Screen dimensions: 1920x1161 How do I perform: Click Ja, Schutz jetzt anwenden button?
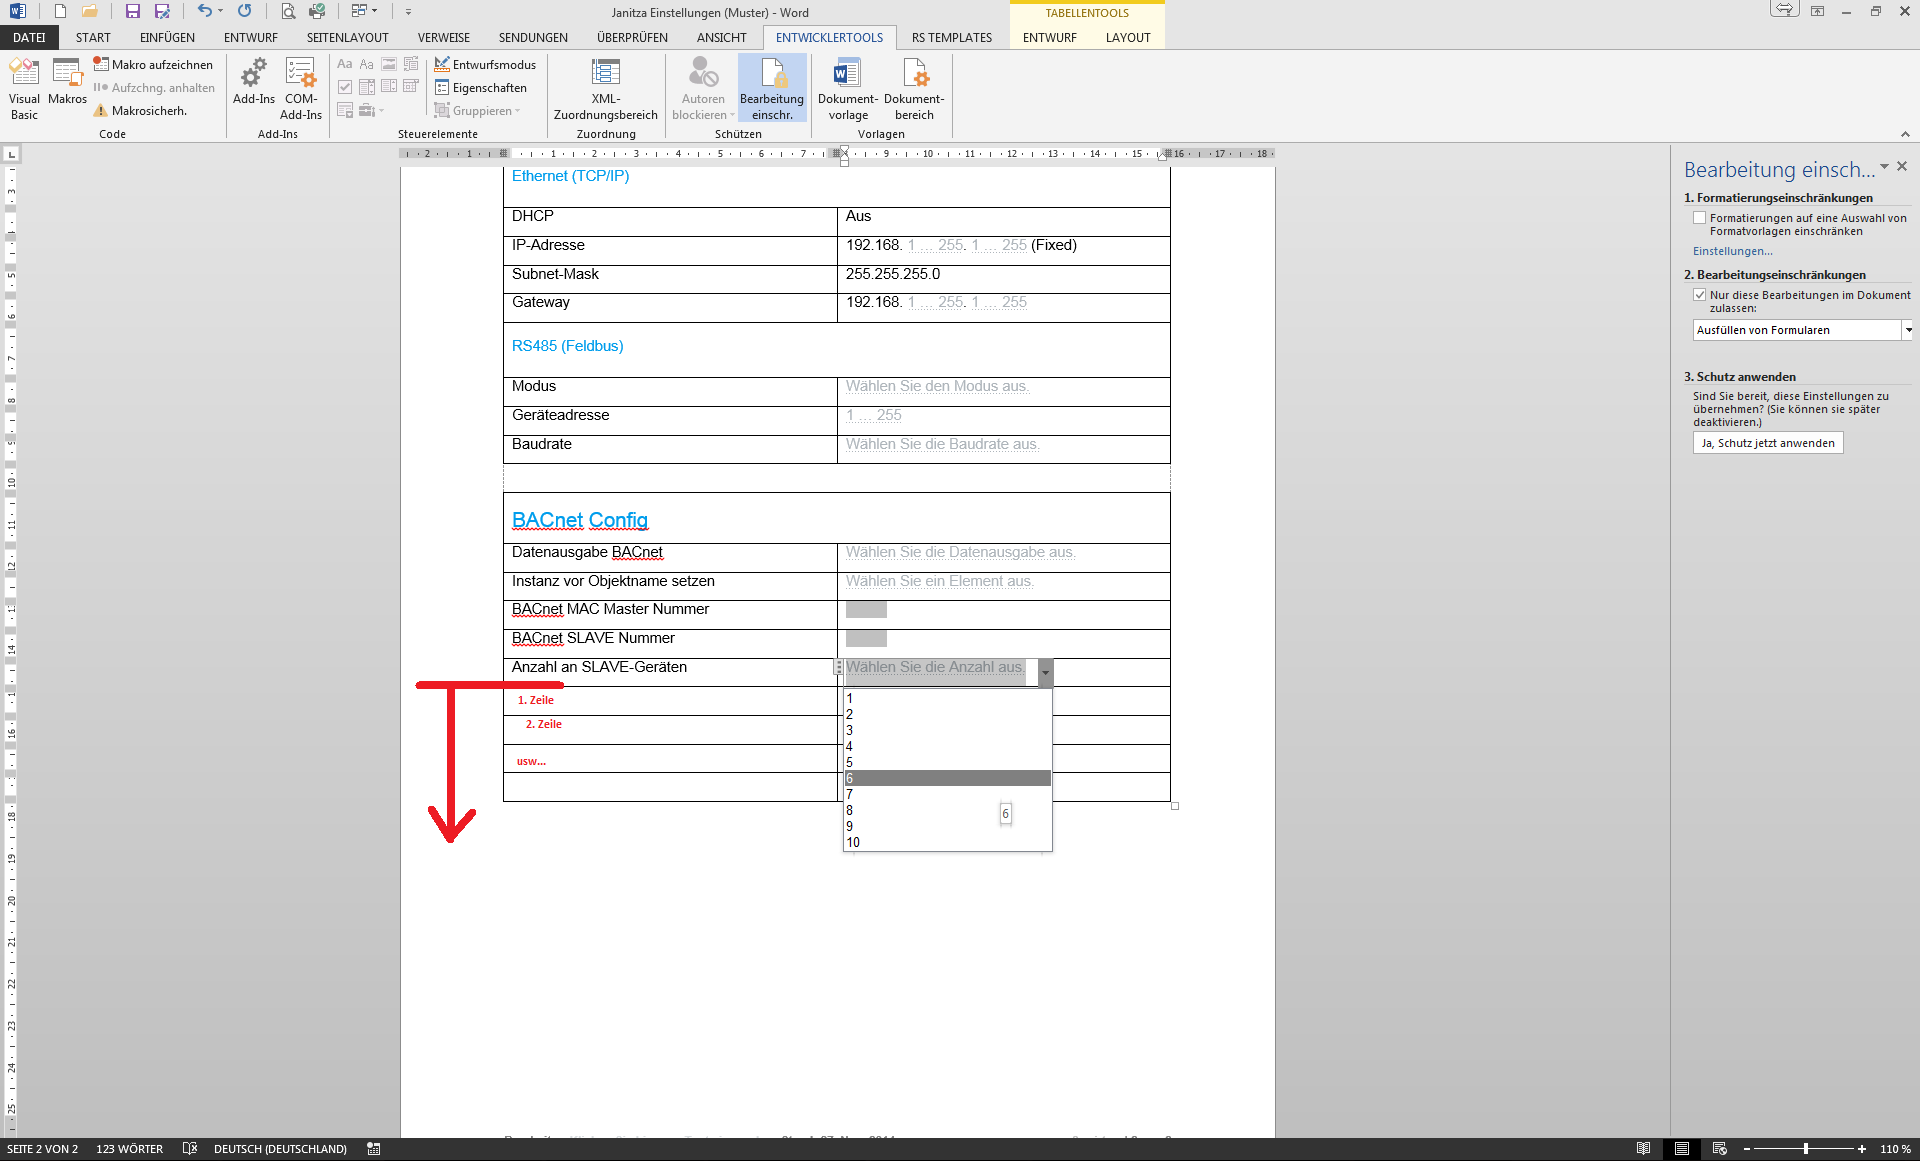[1767, 443]
